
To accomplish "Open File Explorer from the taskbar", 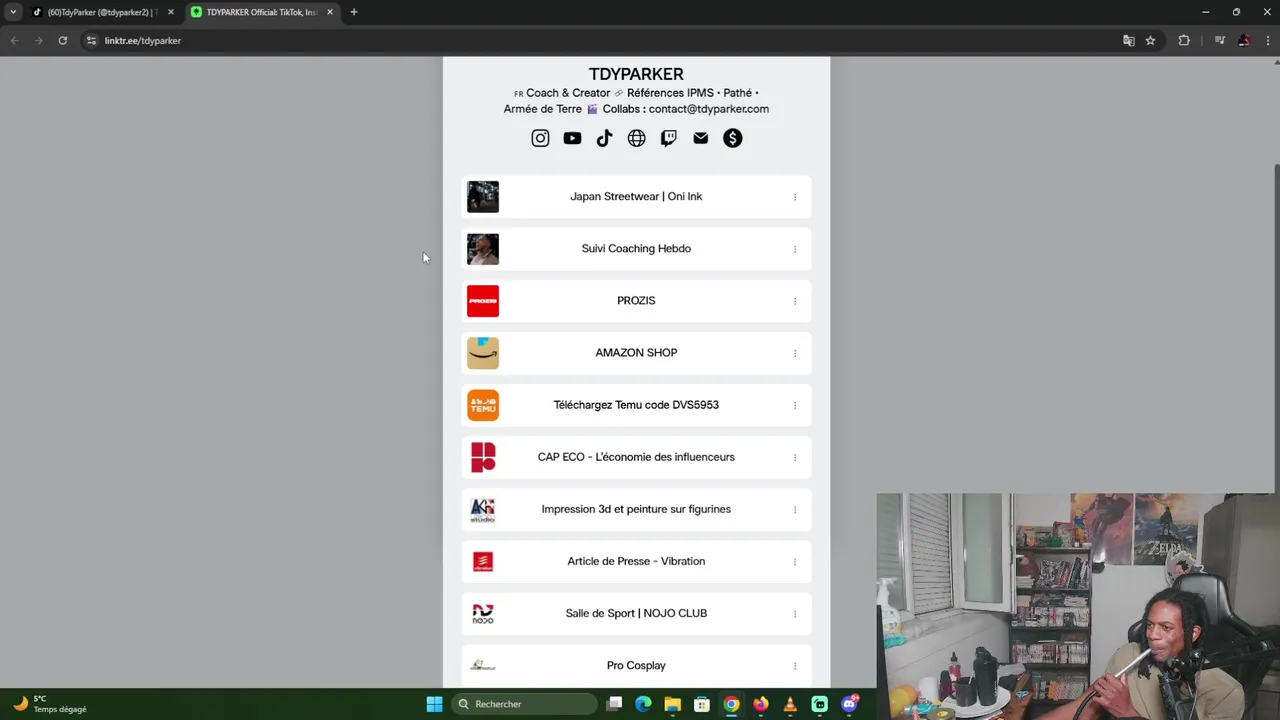I will [x=672, y=704].
